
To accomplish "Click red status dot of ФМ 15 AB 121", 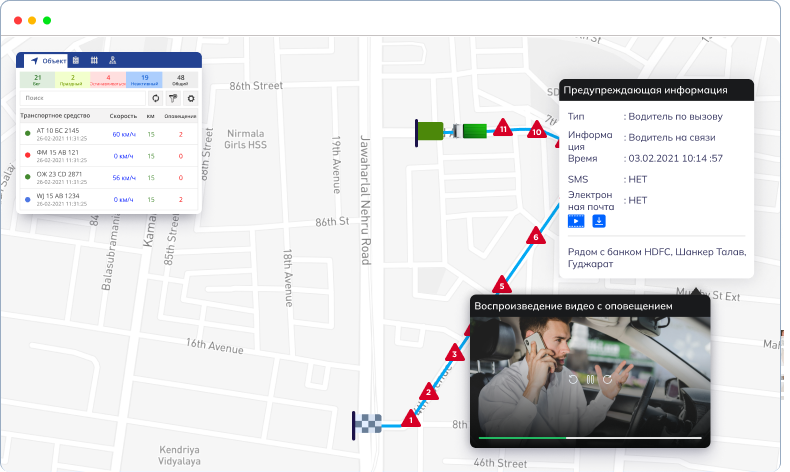I will [x=28, y=155].
